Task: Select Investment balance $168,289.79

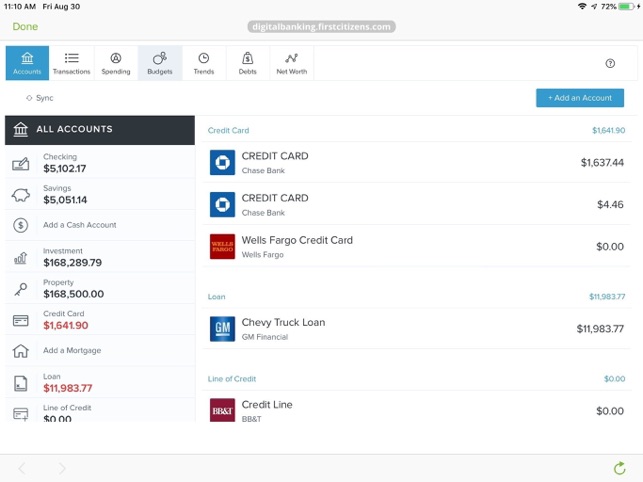Action: click(x=73, y=263)
